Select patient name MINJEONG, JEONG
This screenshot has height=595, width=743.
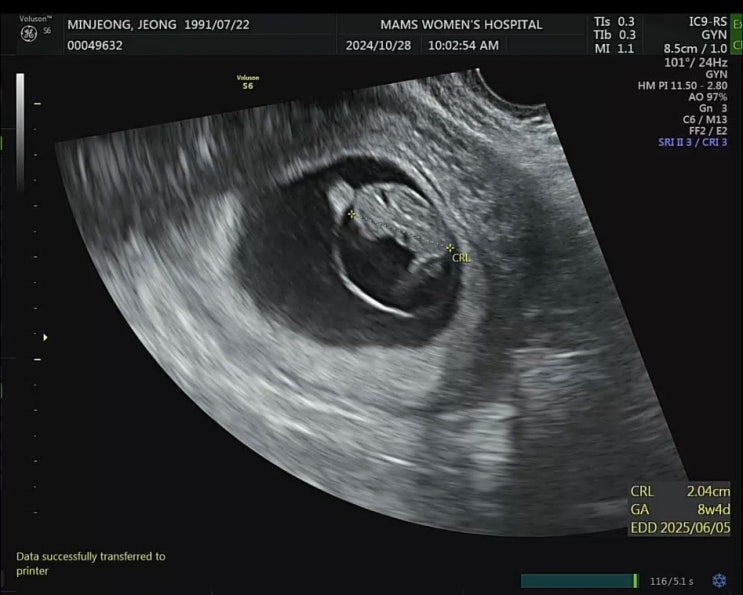[122, 25]
